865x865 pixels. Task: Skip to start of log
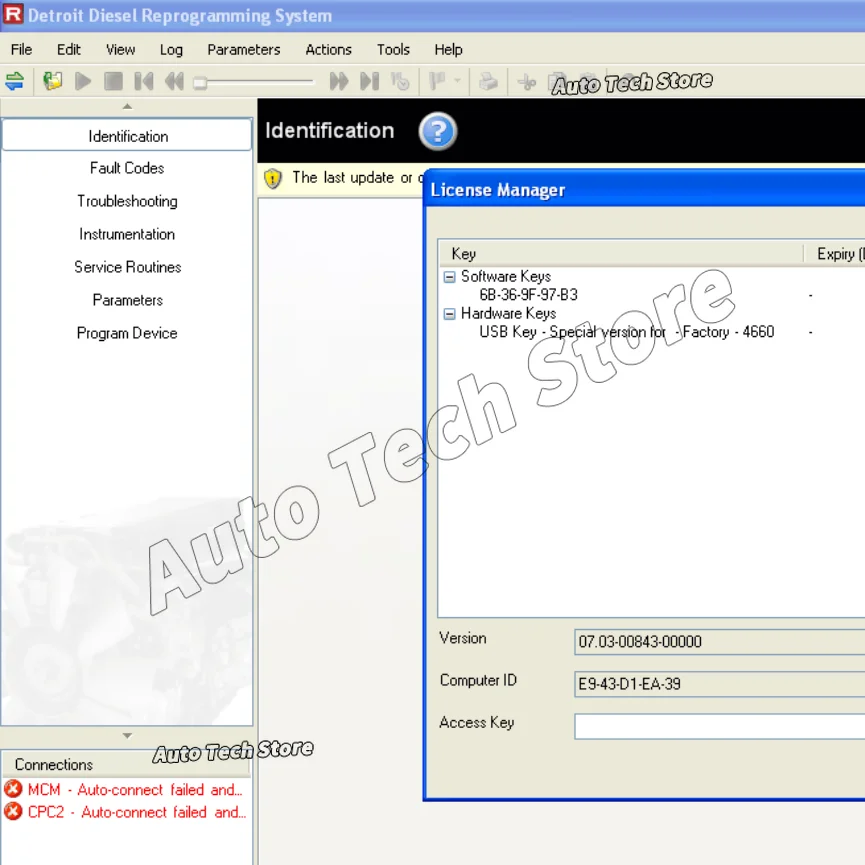point(143,82)
